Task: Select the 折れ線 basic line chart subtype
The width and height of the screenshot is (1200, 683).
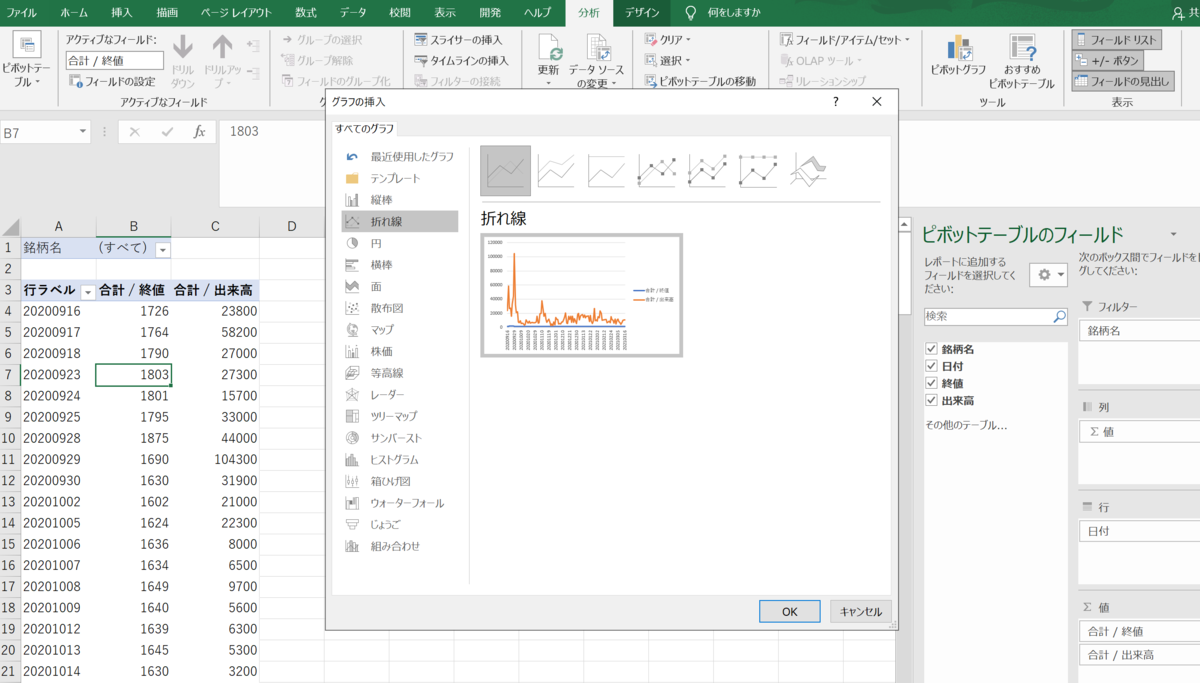Action: tap(506, 171)
